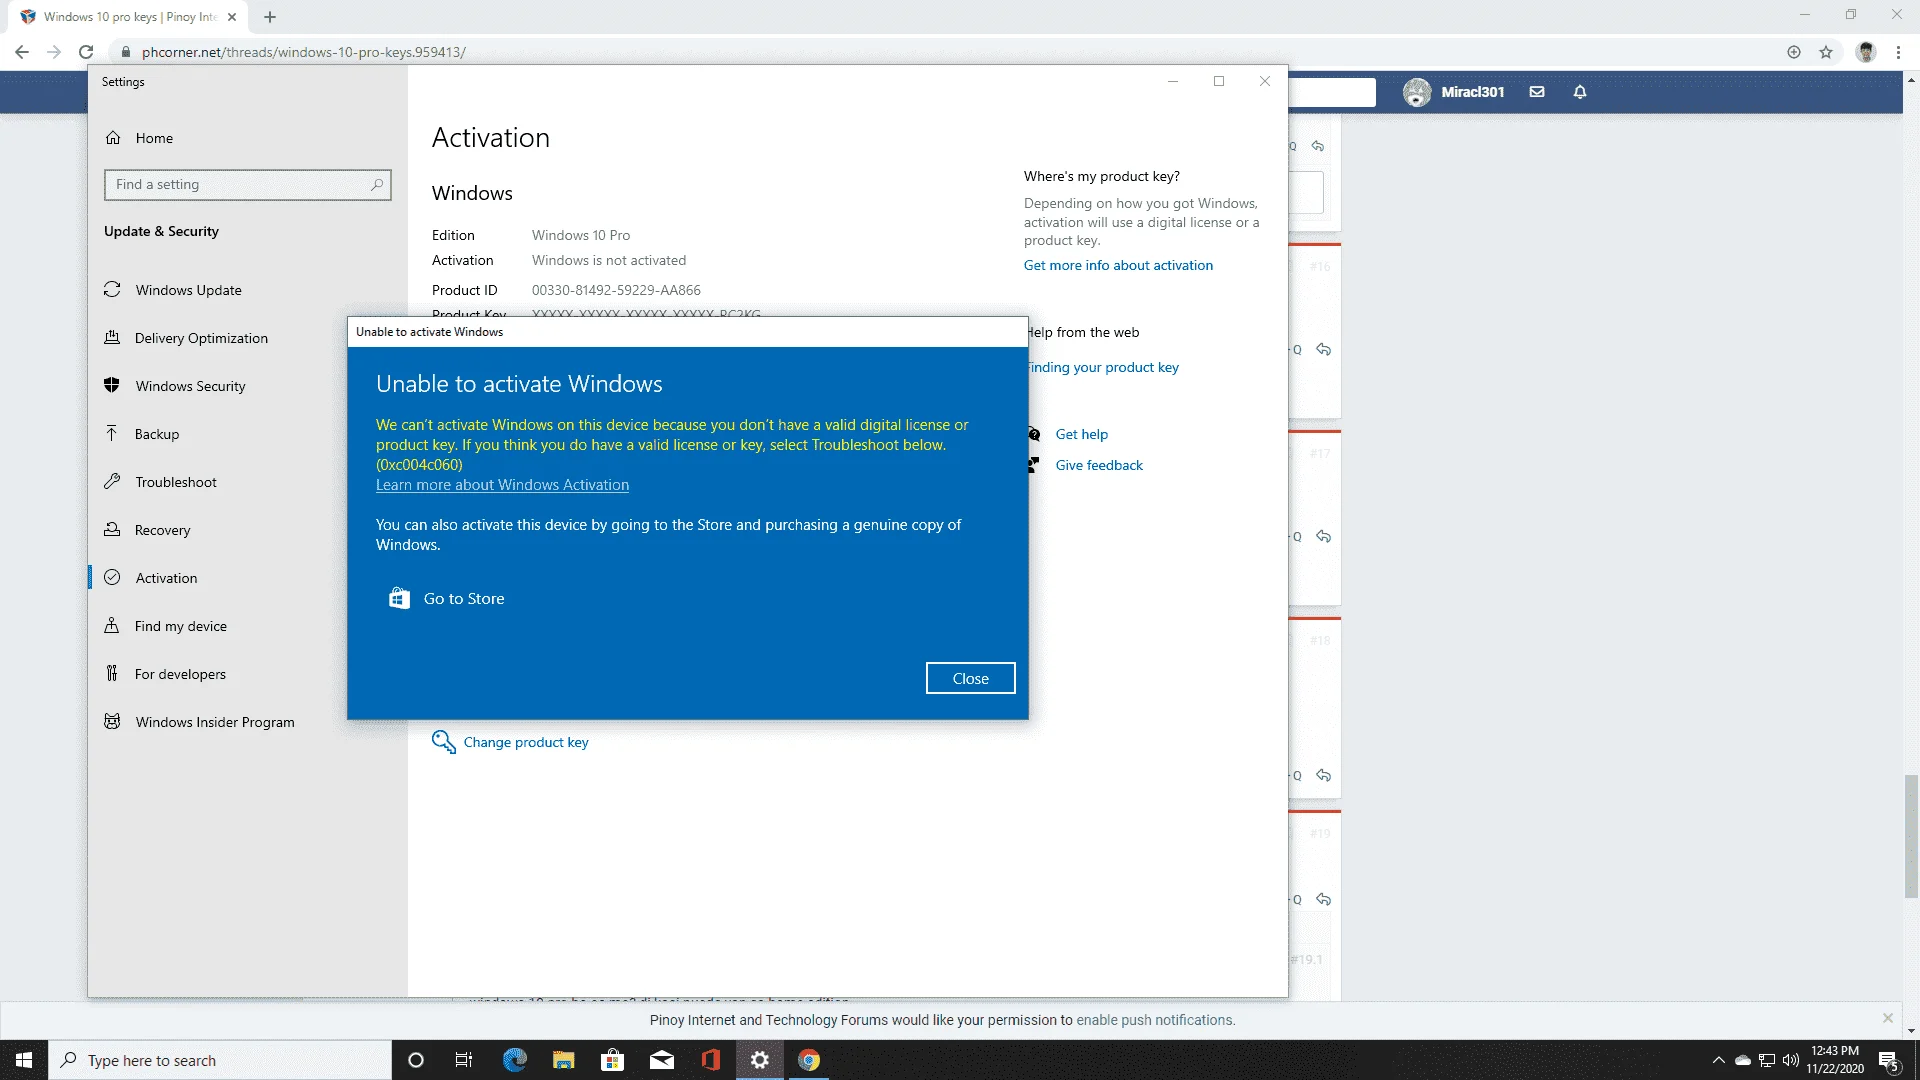Close the Unable to activate Windows dialog

[x=970, y=678]
